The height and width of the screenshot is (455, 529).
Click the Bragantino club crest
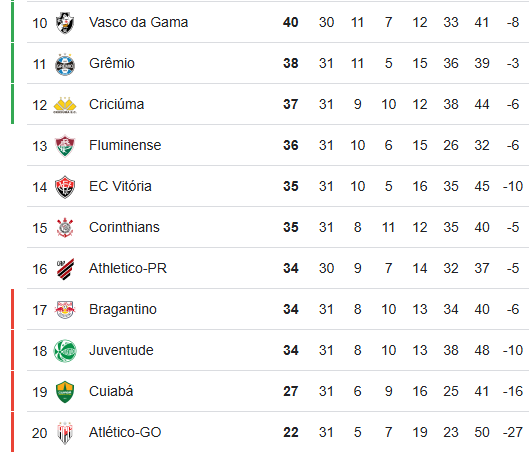click(x=65, y=310)
